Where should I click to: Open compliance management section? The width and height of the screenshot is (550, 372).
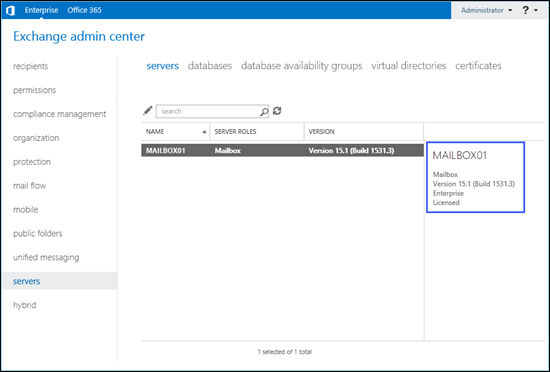pos(59,114)
